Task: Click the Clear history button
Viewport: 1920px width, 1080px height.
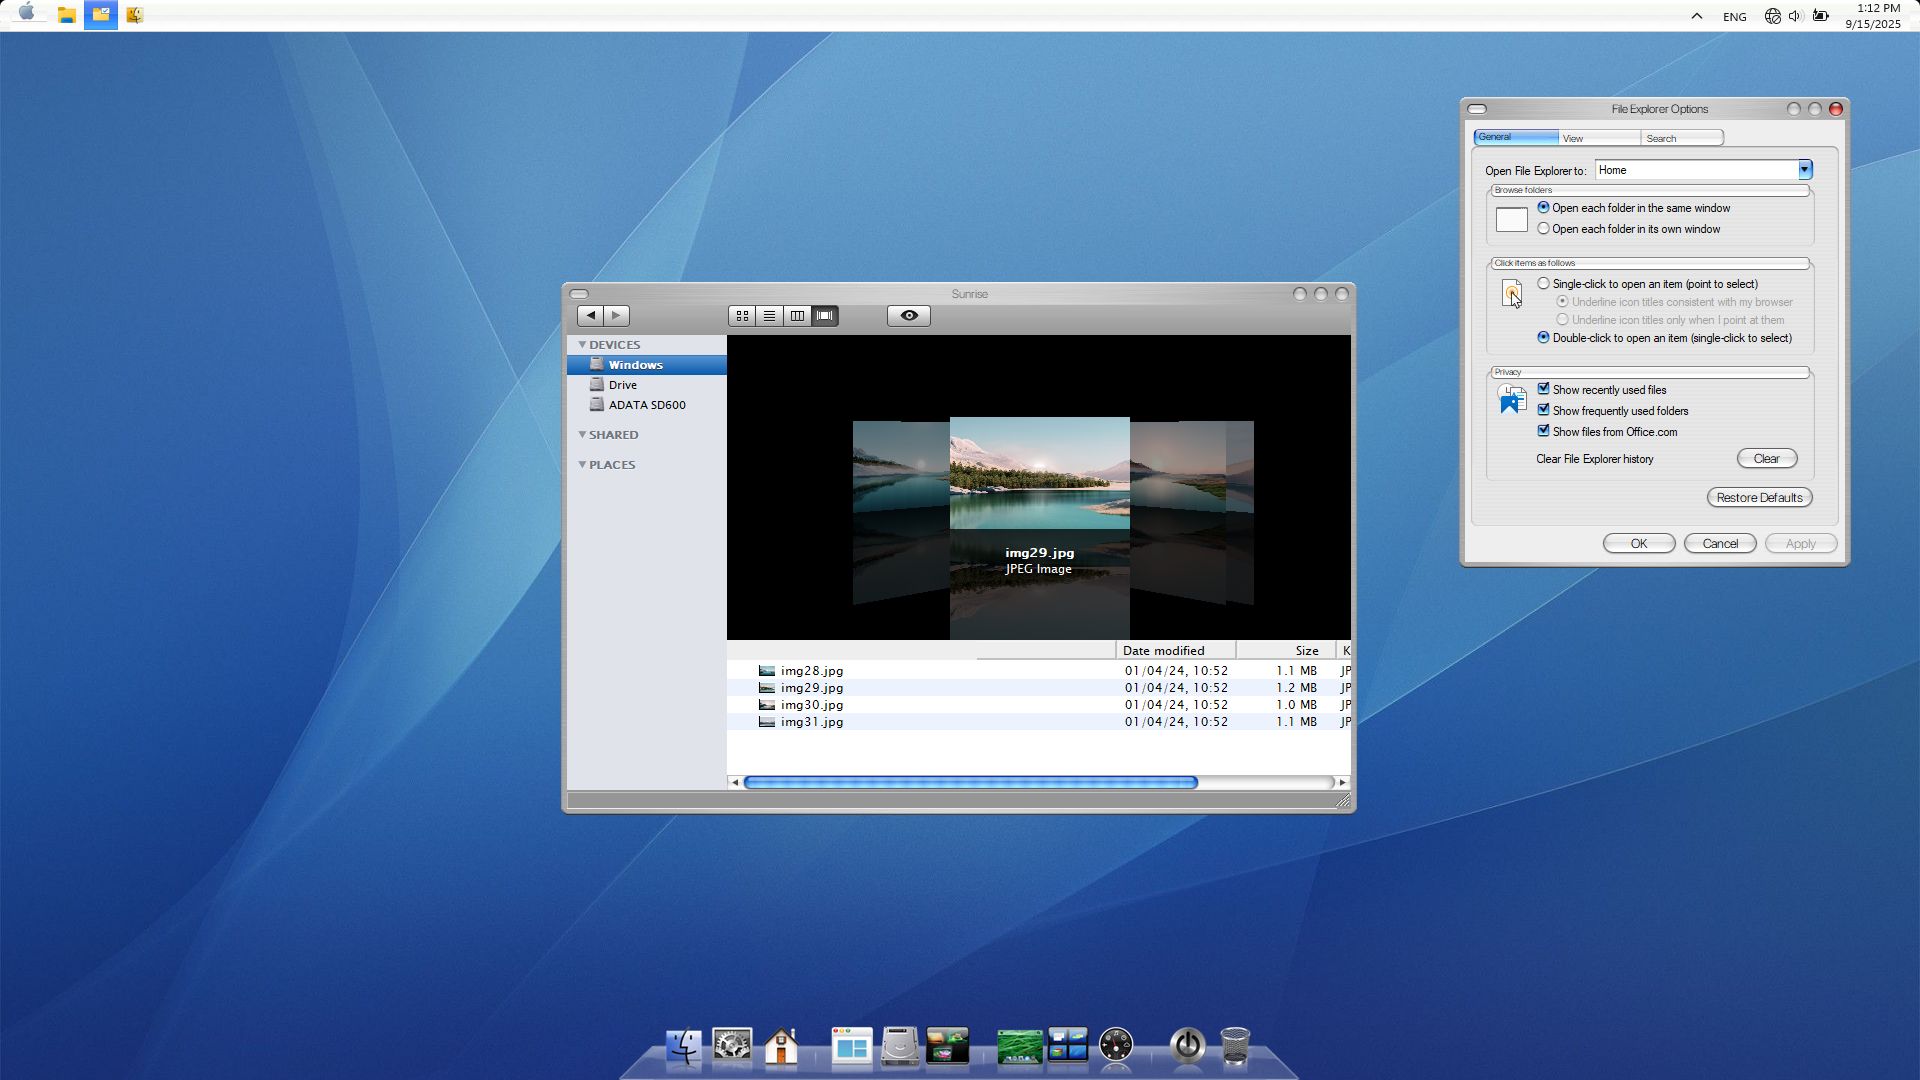Action: [1766, 459]
